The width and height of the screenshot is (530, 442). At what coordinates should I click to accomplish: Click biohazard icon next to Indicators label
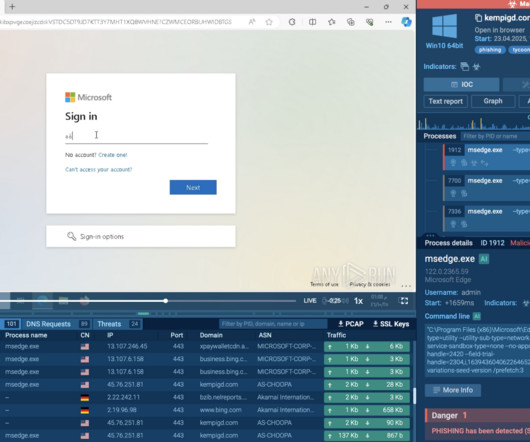pos(476,67)
